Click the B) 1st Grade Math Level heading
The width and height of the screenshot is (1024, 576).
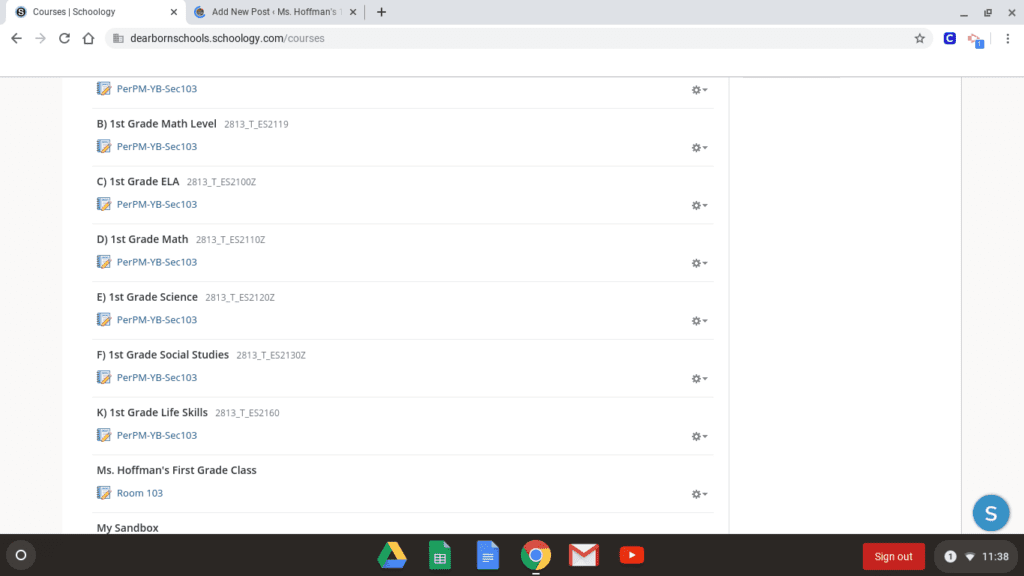click(x=156, y=123)
